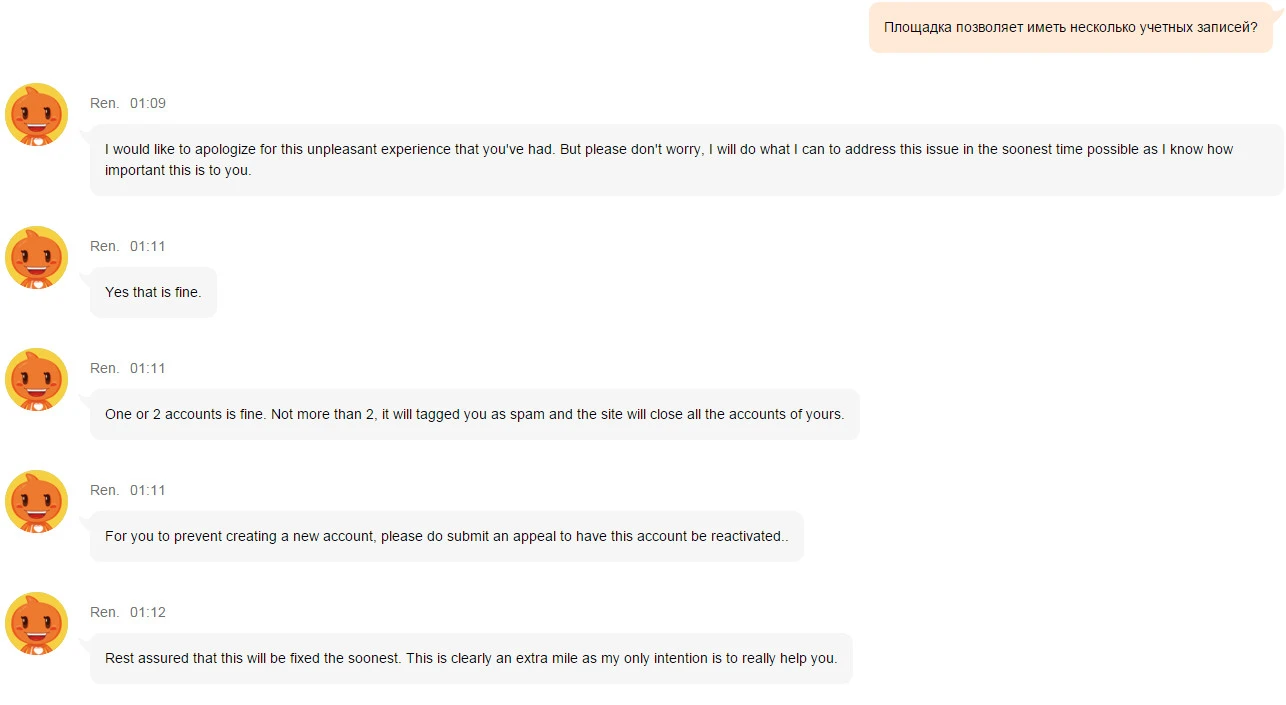Click the 01:11 timestamp above the appeal message
This screenshot has width=1286, height=705.
(148, 490)
